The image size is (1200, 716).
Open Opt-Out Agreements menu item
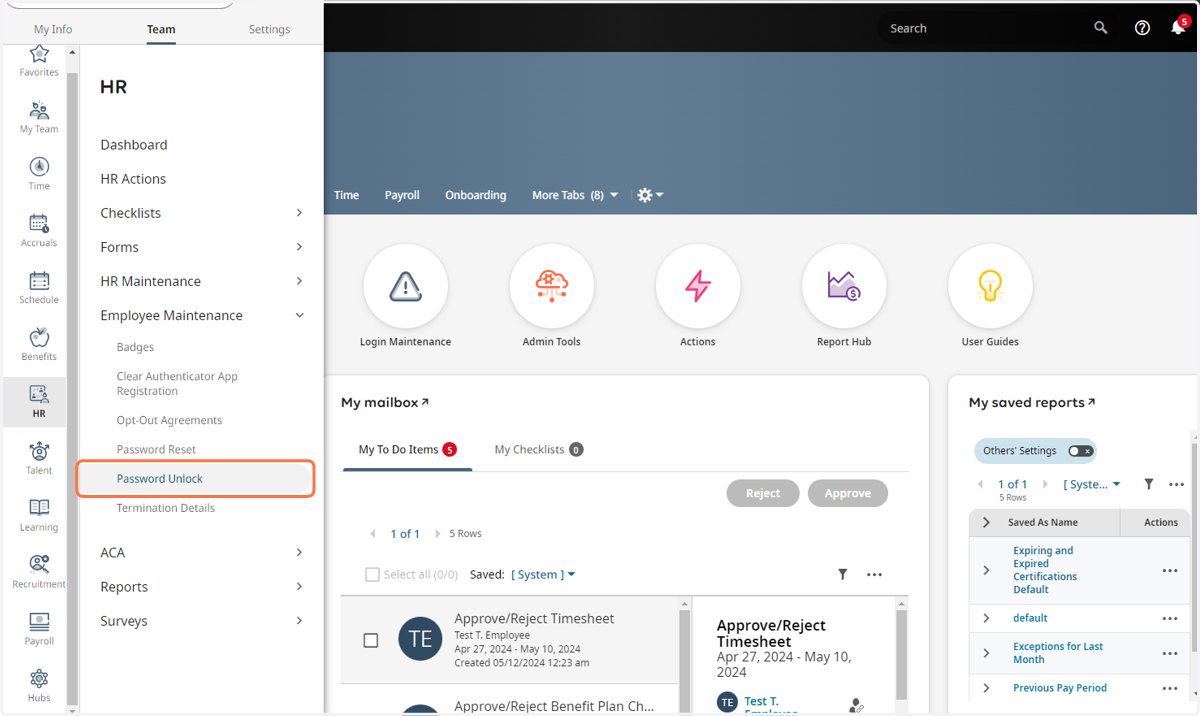pos(169,420)
